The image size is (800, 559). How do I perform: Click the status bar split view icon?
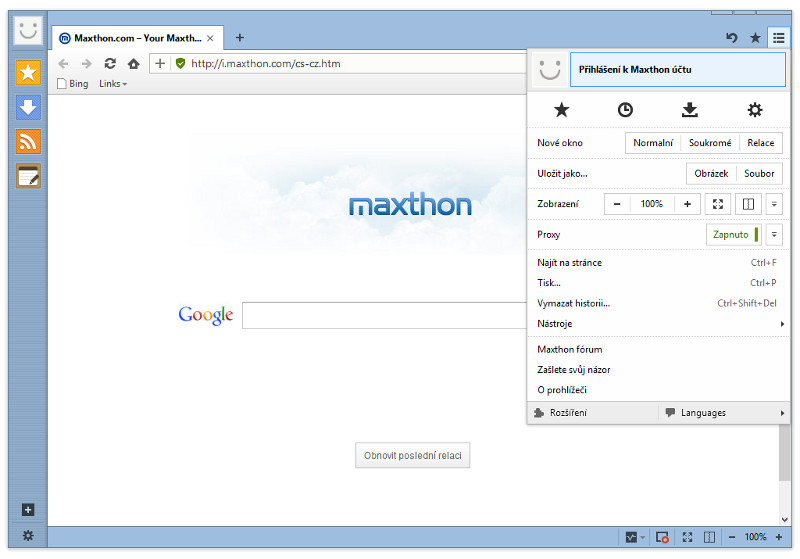(709, 537)
